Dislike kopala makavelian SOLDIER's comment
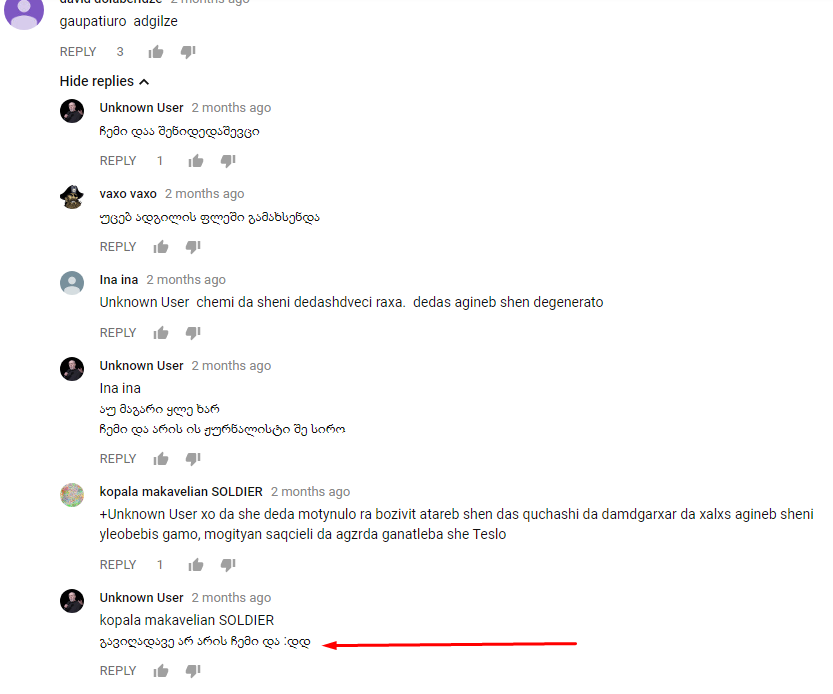Screen dimensions: 833x694 coord(228,564)
